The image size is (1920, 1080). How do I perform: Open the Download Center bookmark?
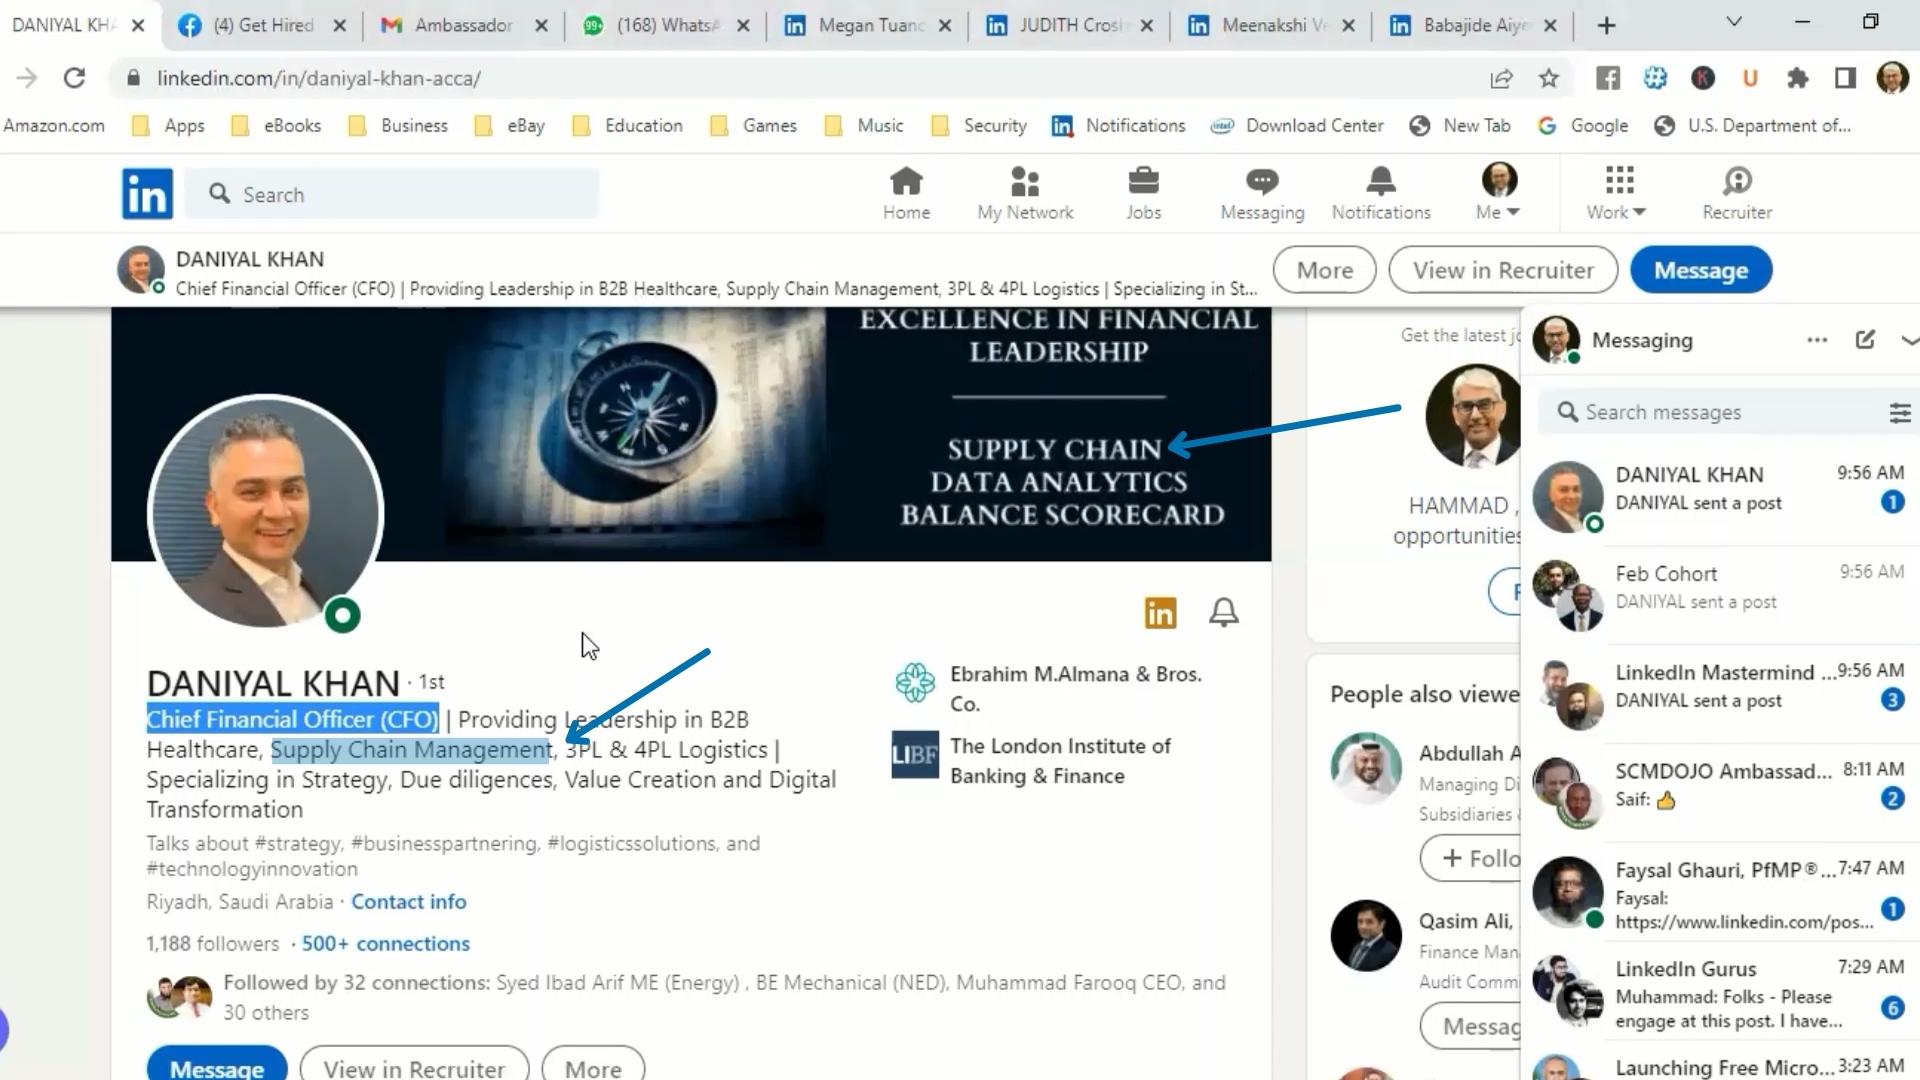(1297, 126)
